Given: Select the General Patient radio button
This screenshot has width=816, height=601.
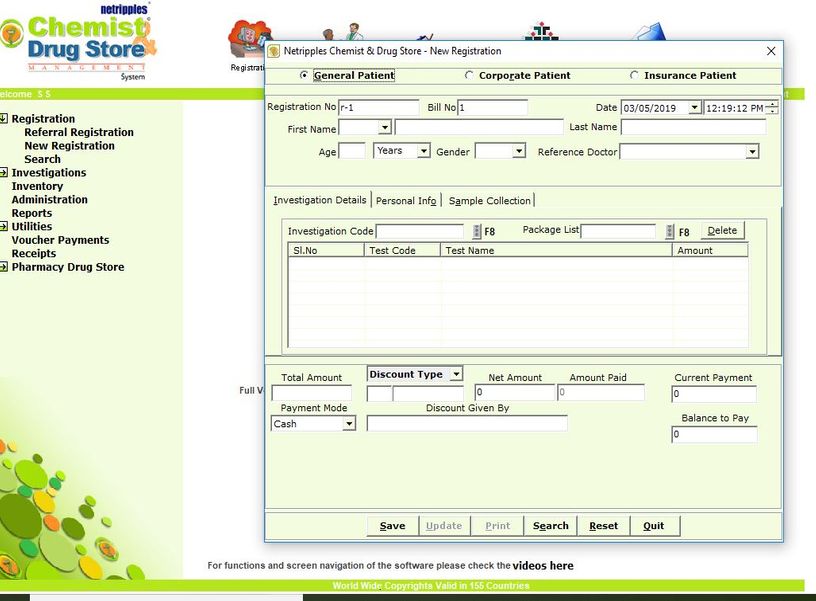Looking at the screenshot, I should click(304, 75).
